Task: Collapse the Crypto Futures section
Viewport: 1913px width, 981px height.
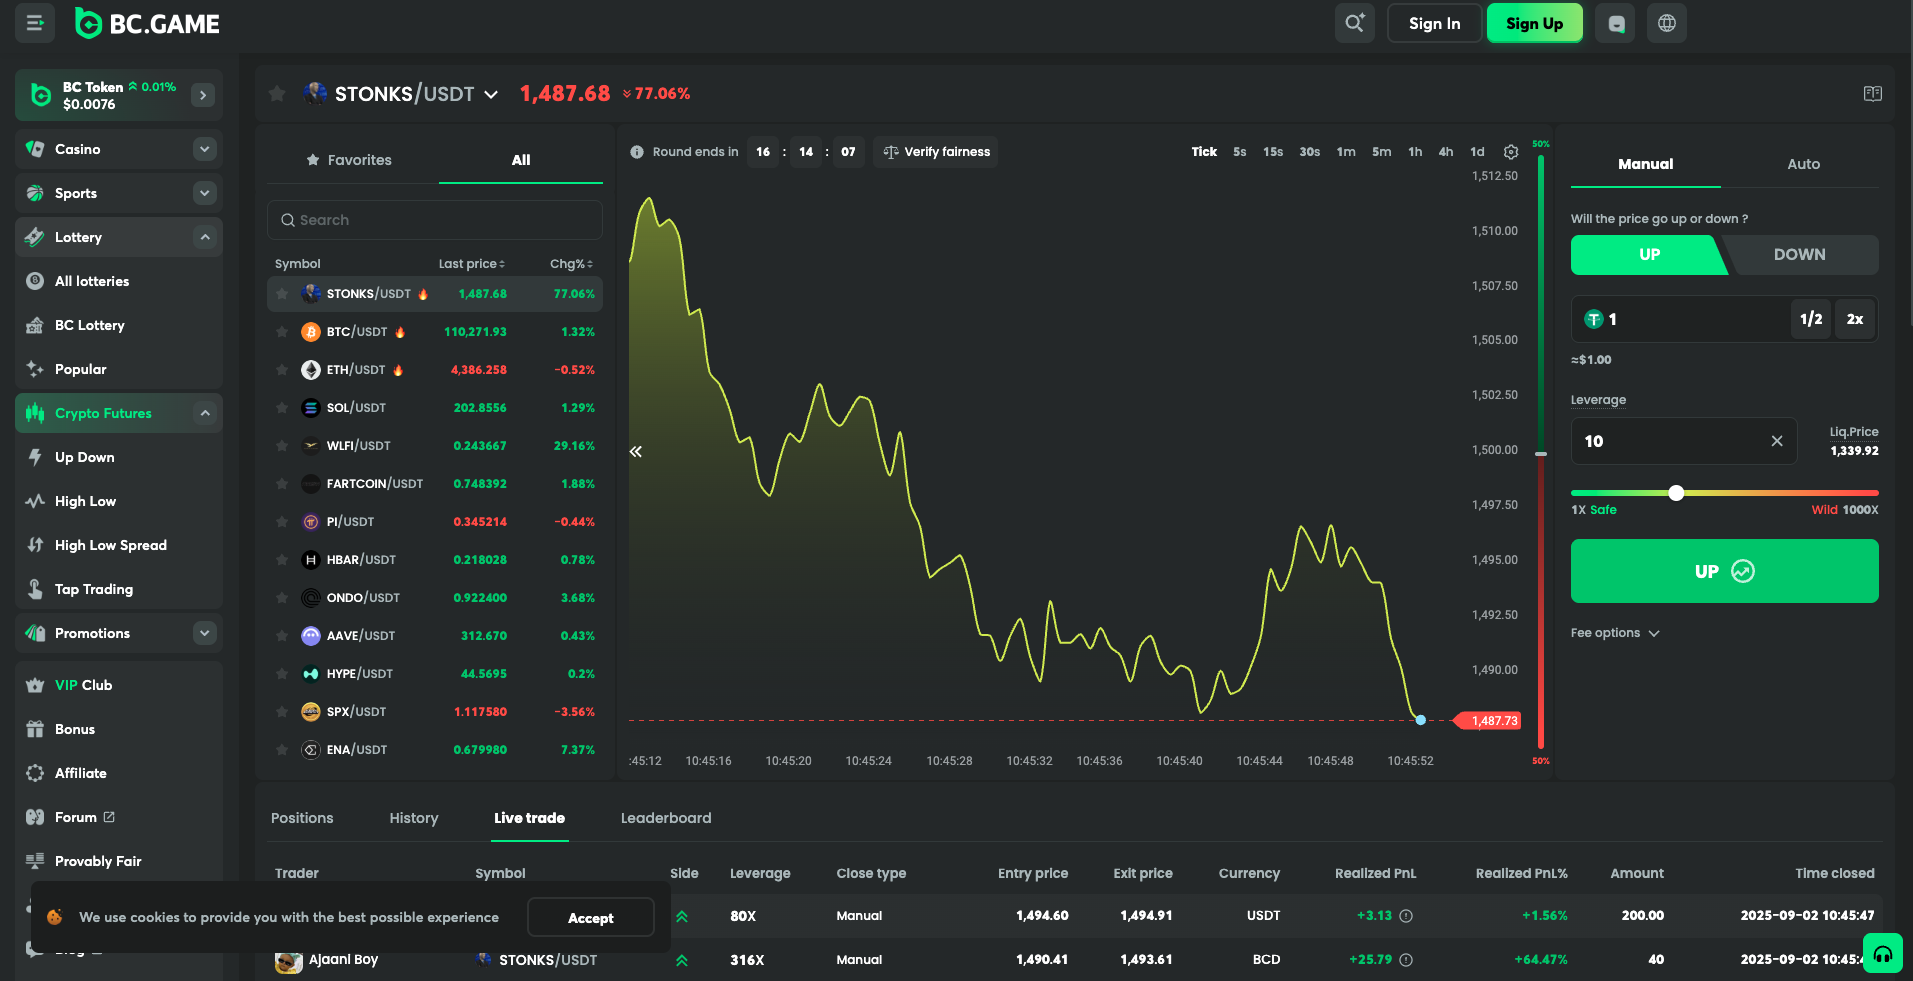Action: click(205, 413)
